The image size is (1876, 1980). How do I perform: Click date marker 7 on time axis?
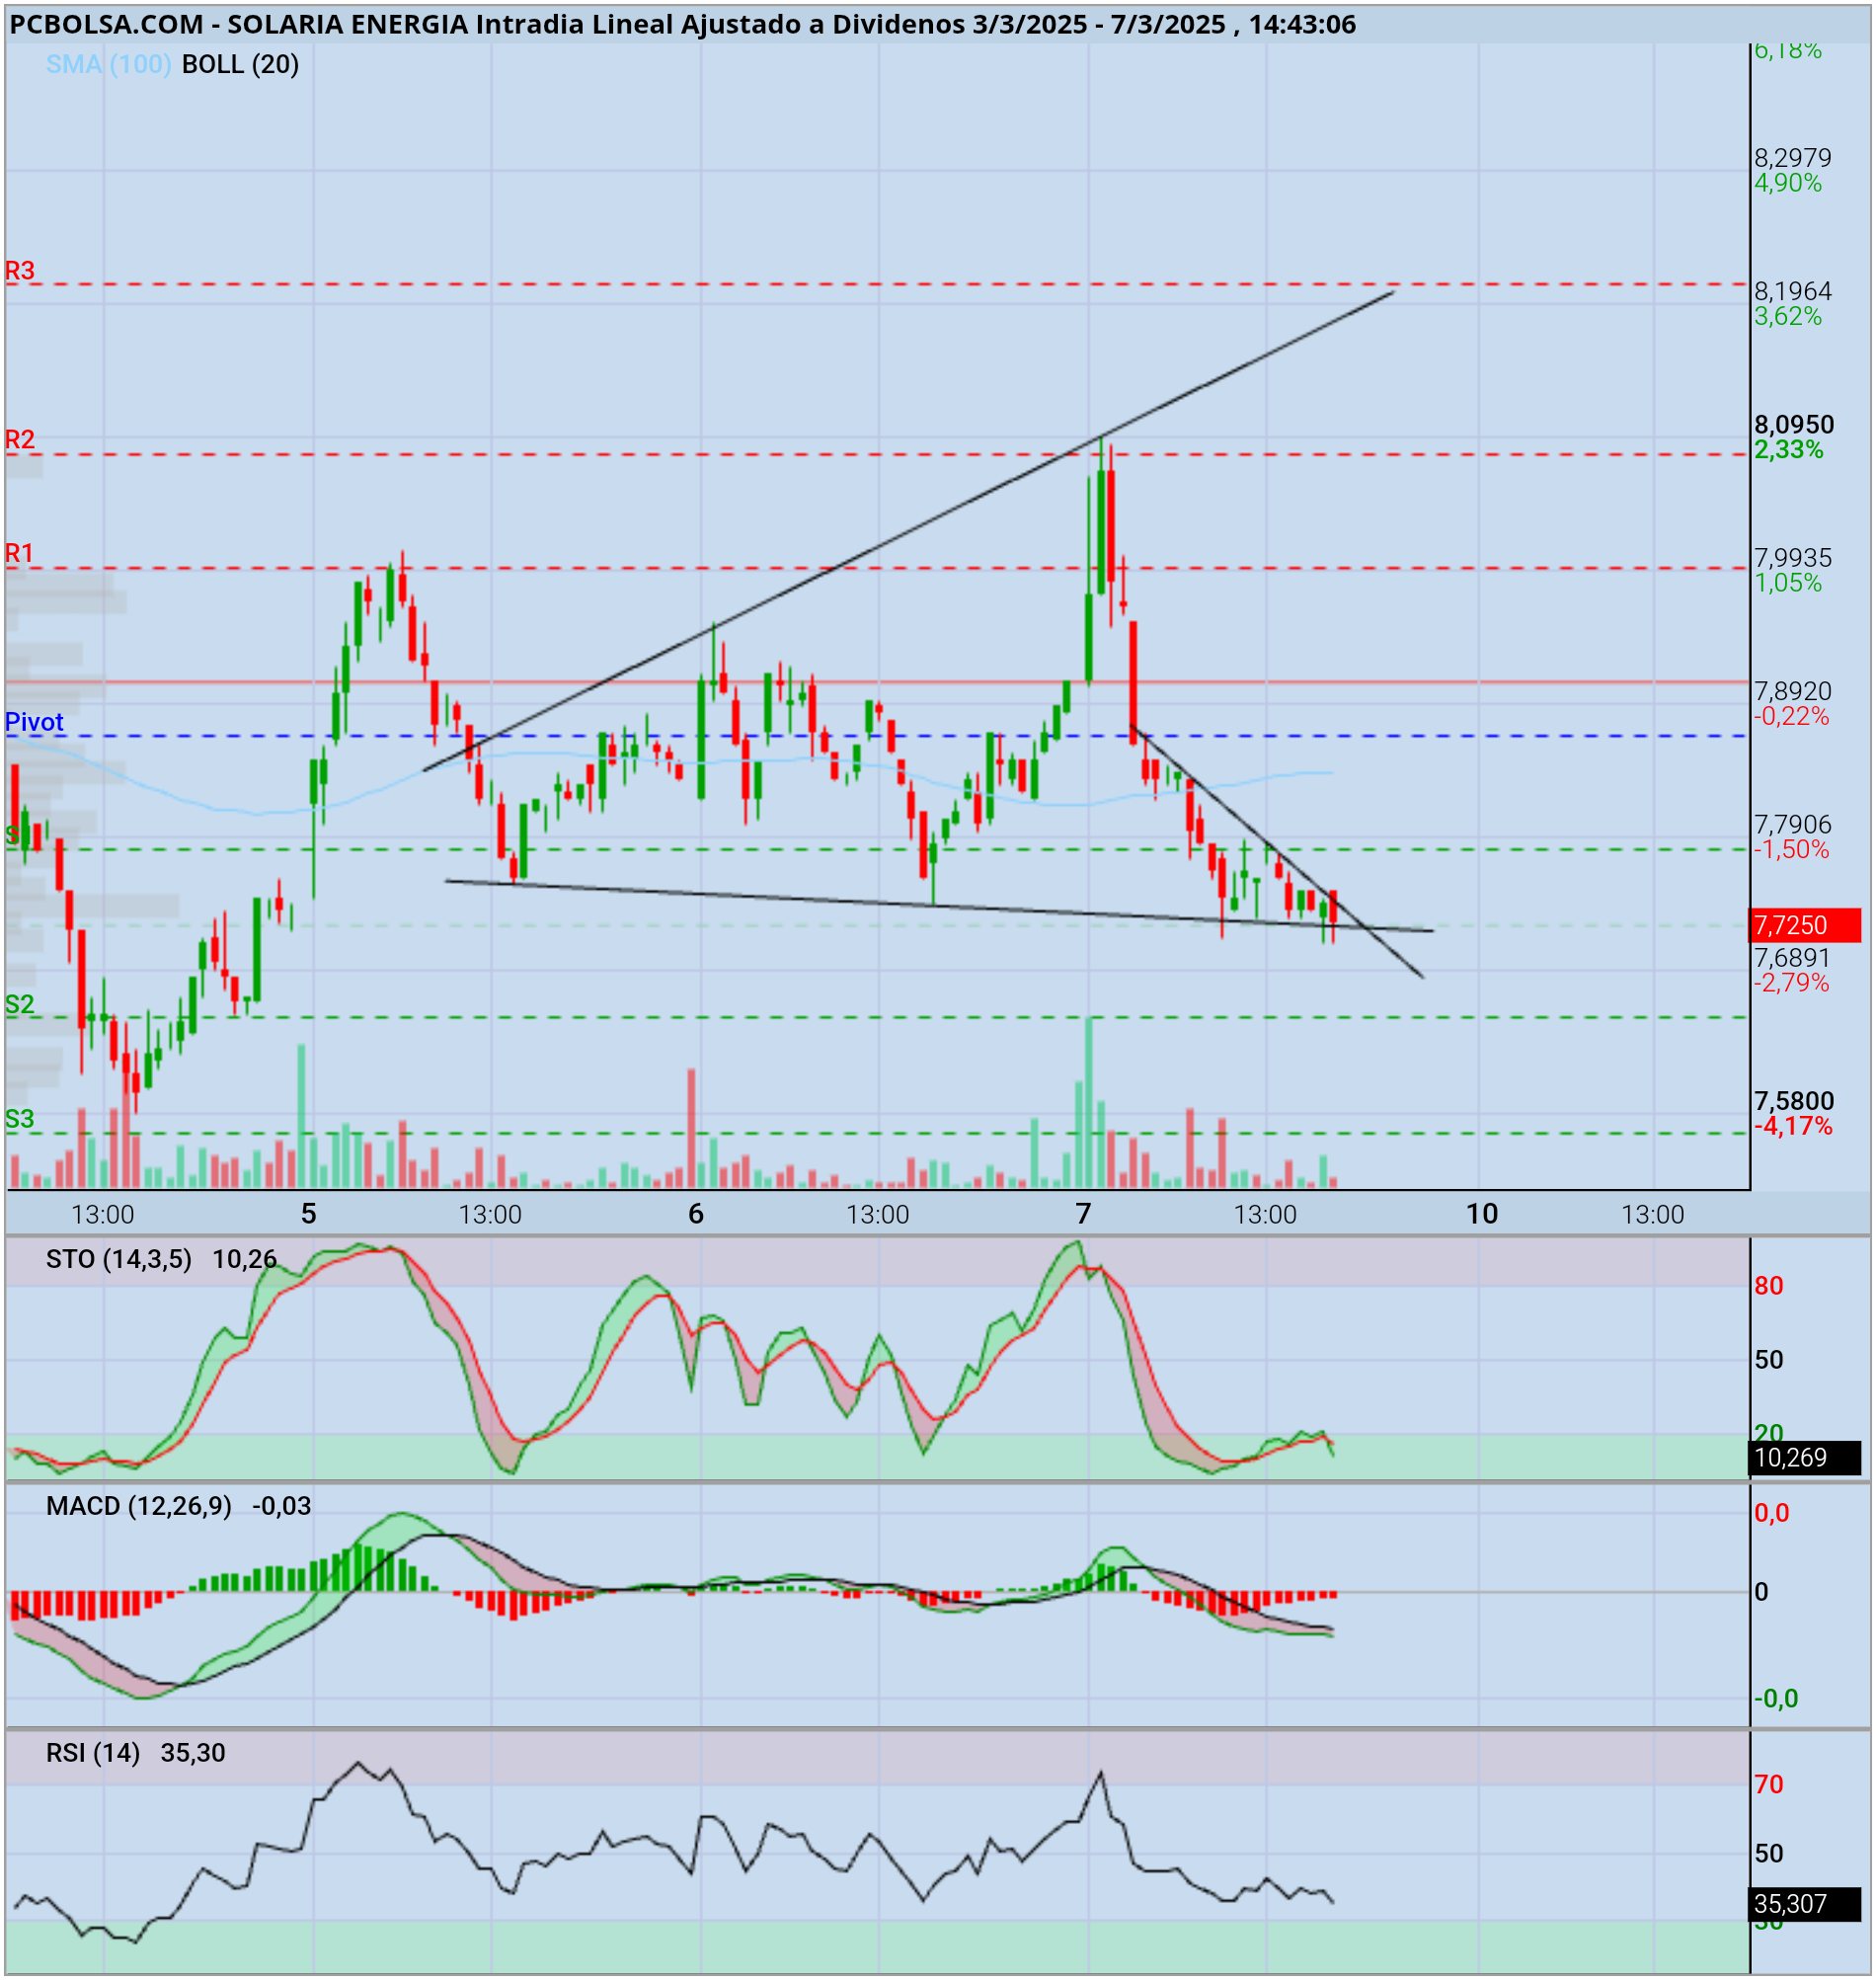pyautogui.click(x=1083, y=1214)
